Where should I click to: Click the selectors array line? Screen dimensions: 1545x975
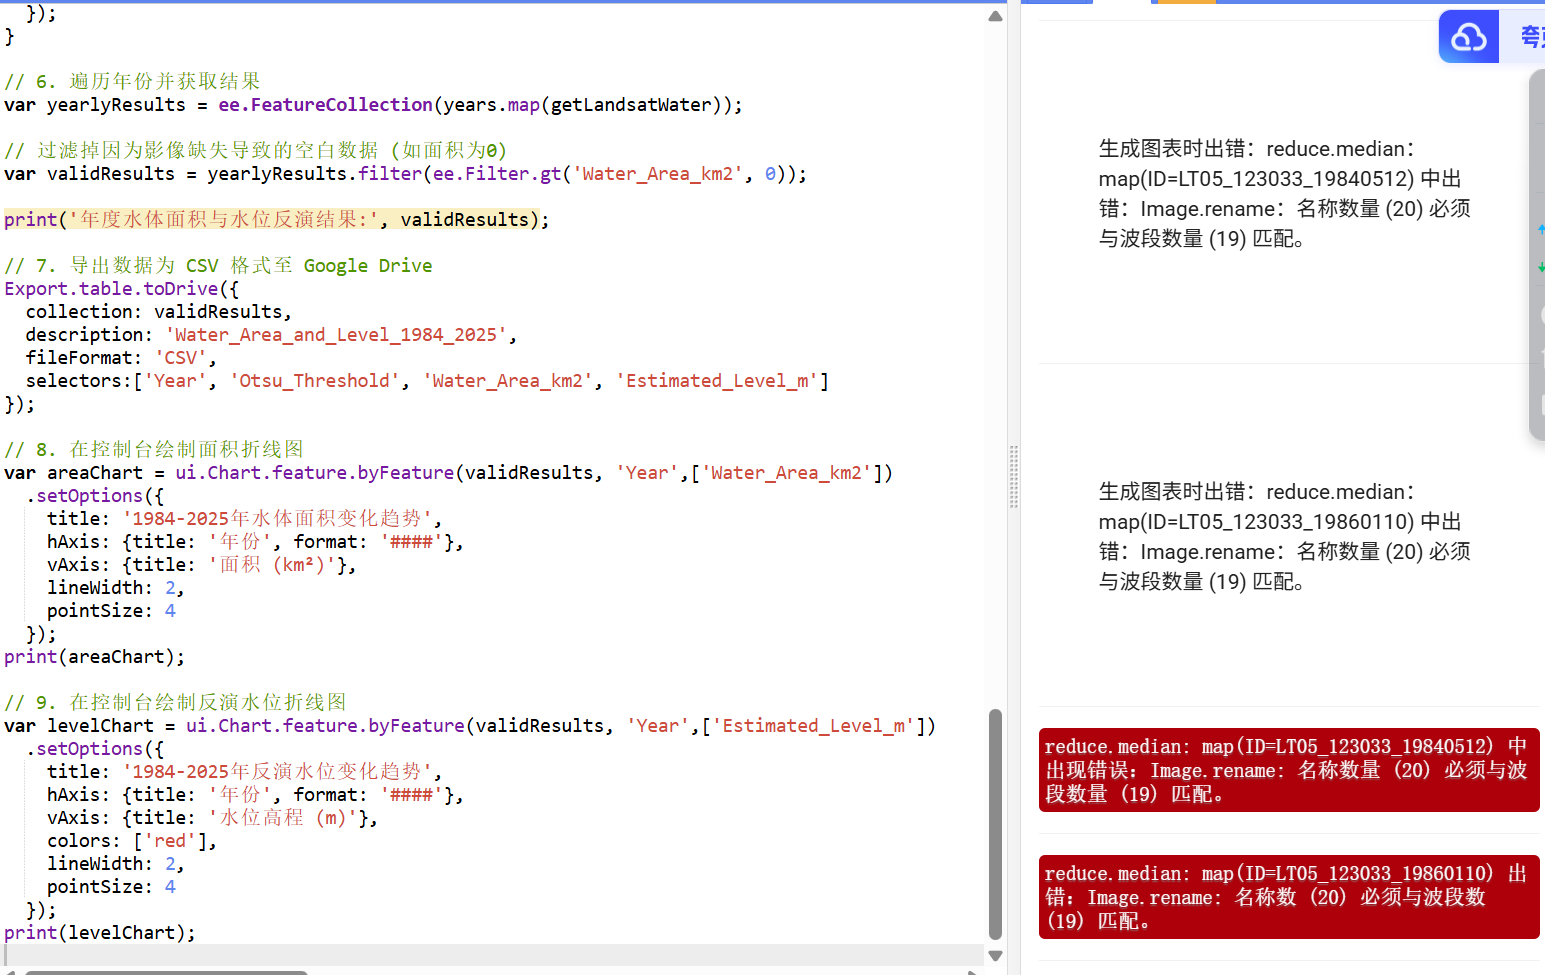[x=427, y=381]
